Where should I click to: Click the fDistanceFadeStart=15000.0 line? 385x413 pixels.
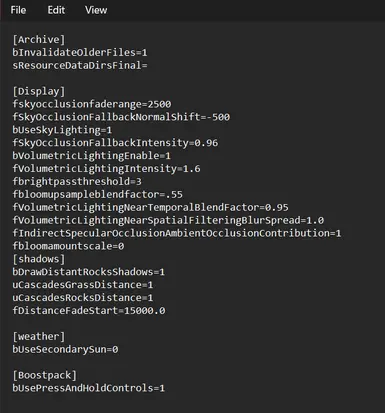pyautogui.click(x=89, y=311)
